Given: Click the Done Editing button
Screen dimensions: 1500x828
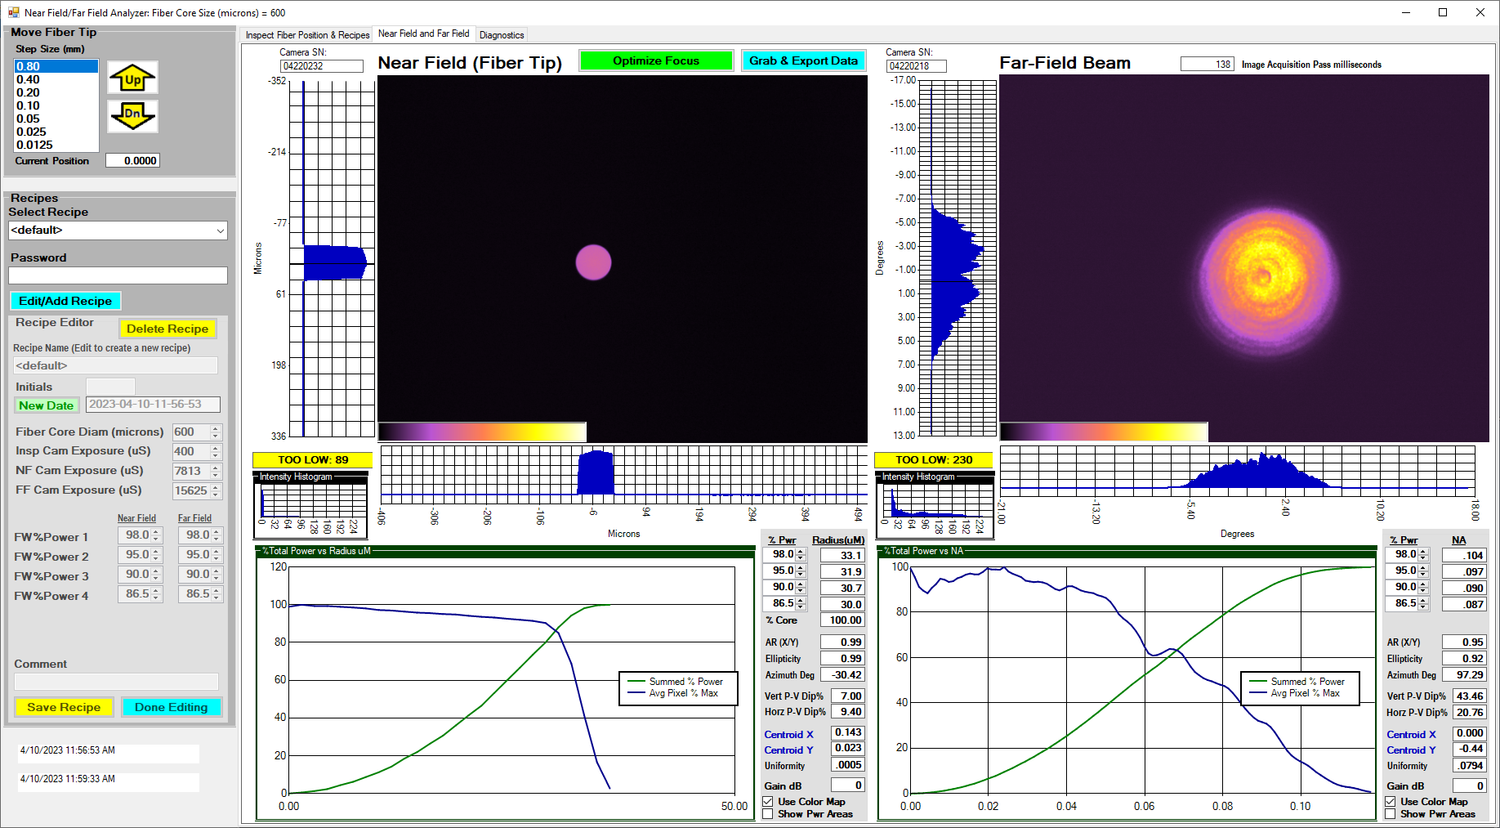Looking at the screenshot, I should 171,707.
